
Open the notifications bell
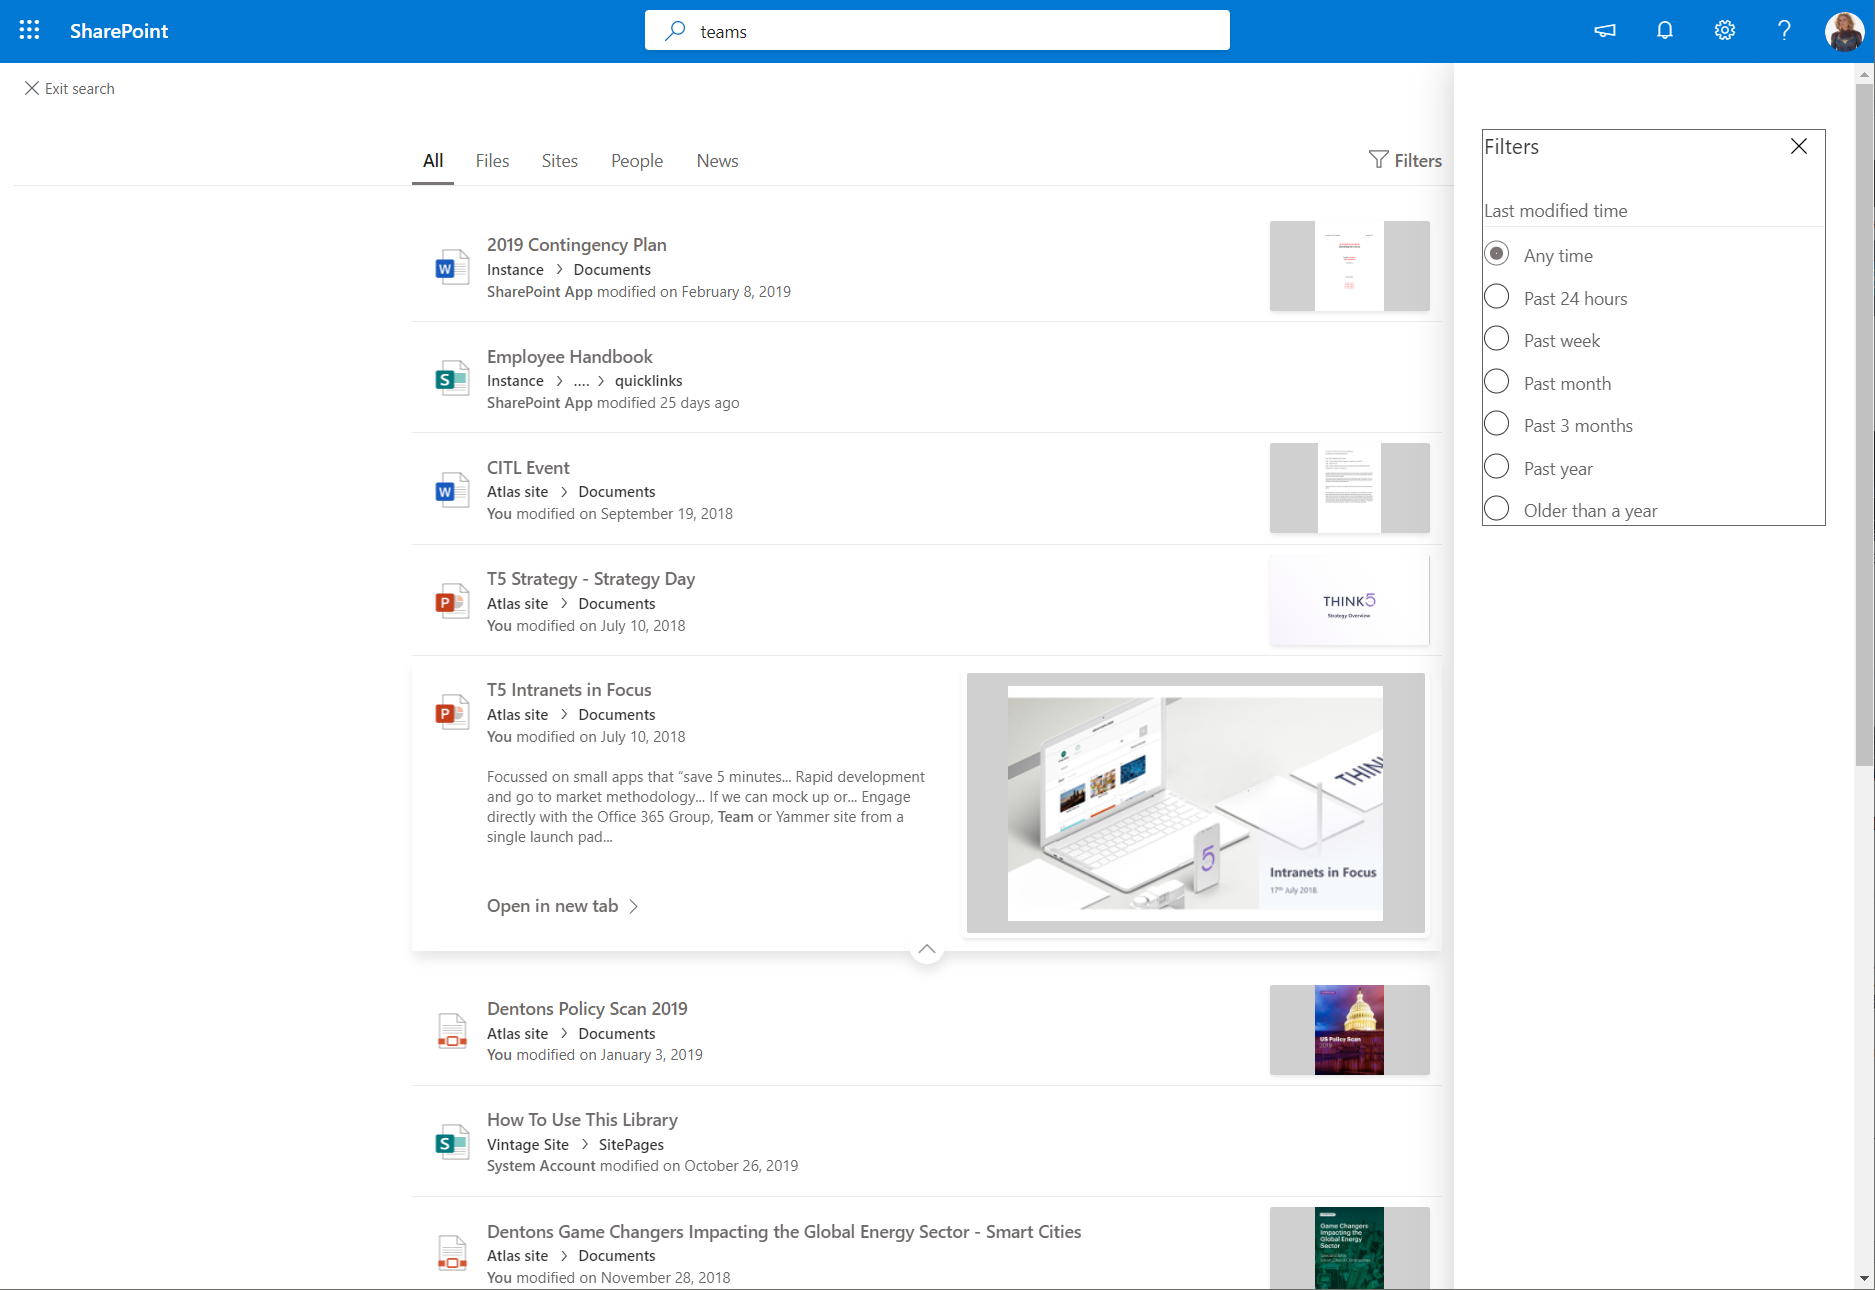pyautogui.click(x=1665, y=31)
